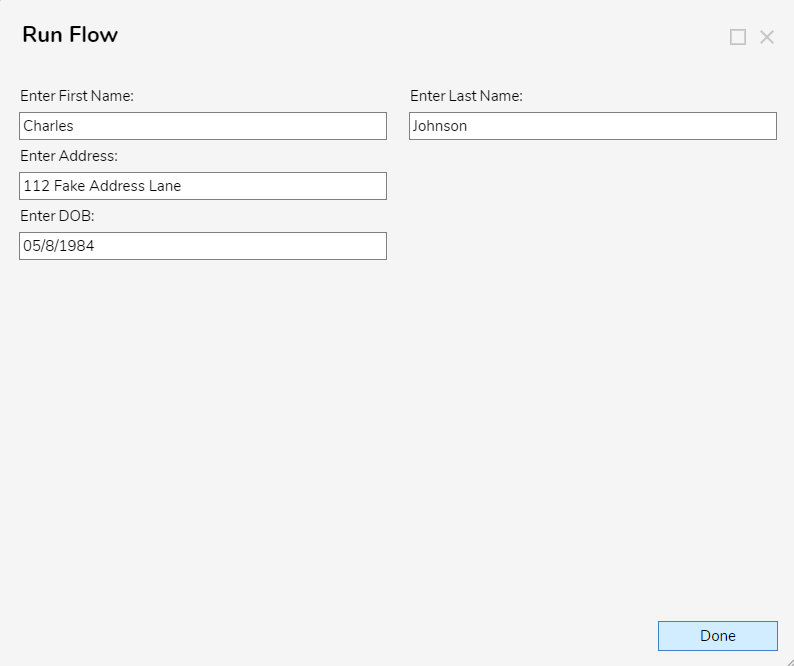Click the word 'Lane' in the address
This screenshot has height=666, width=794.
click(x=165, y=186)
